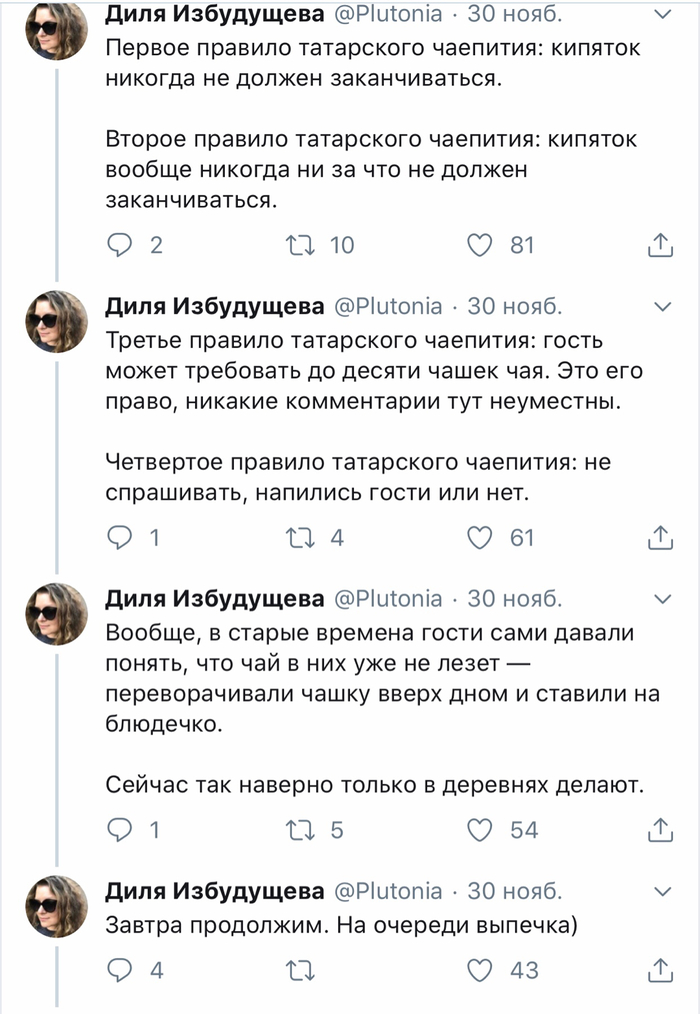The image size is (700, 1014).
Task: Open chevron menu on last tweet
Action: point(661,891)
